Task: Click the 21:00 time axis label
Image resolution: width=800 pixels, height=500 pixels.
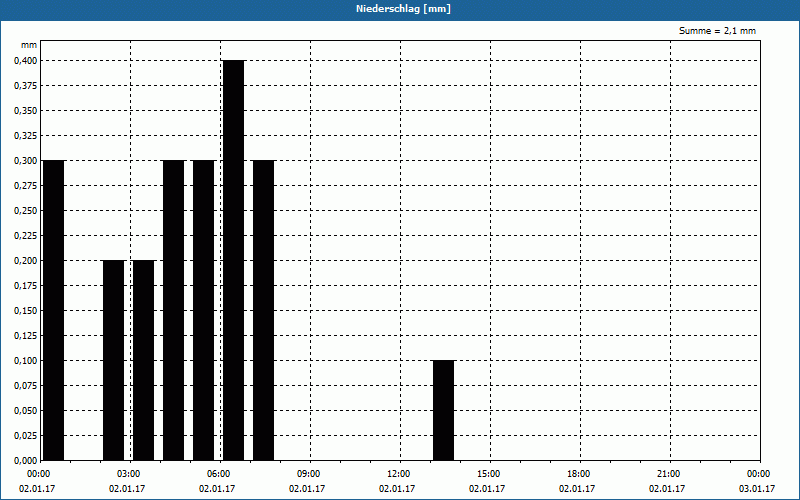Action: coord(668,474)
